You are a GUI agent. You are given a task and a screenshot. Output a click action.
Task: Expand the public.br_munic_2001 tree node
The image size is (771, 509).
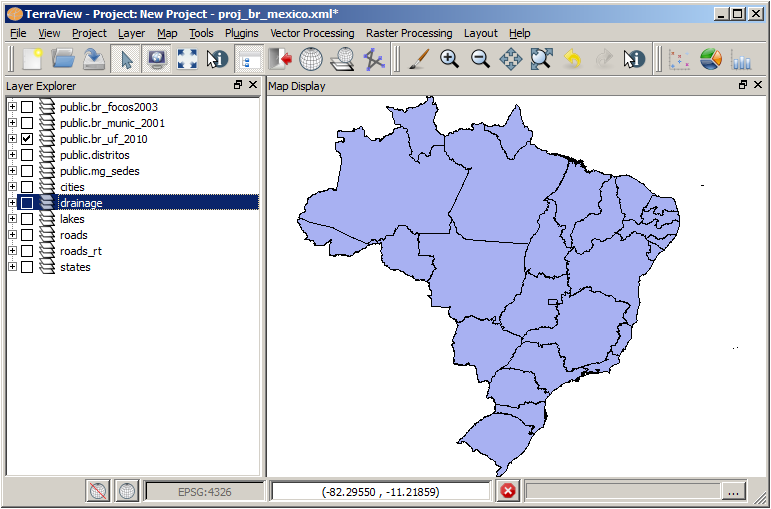12,123
